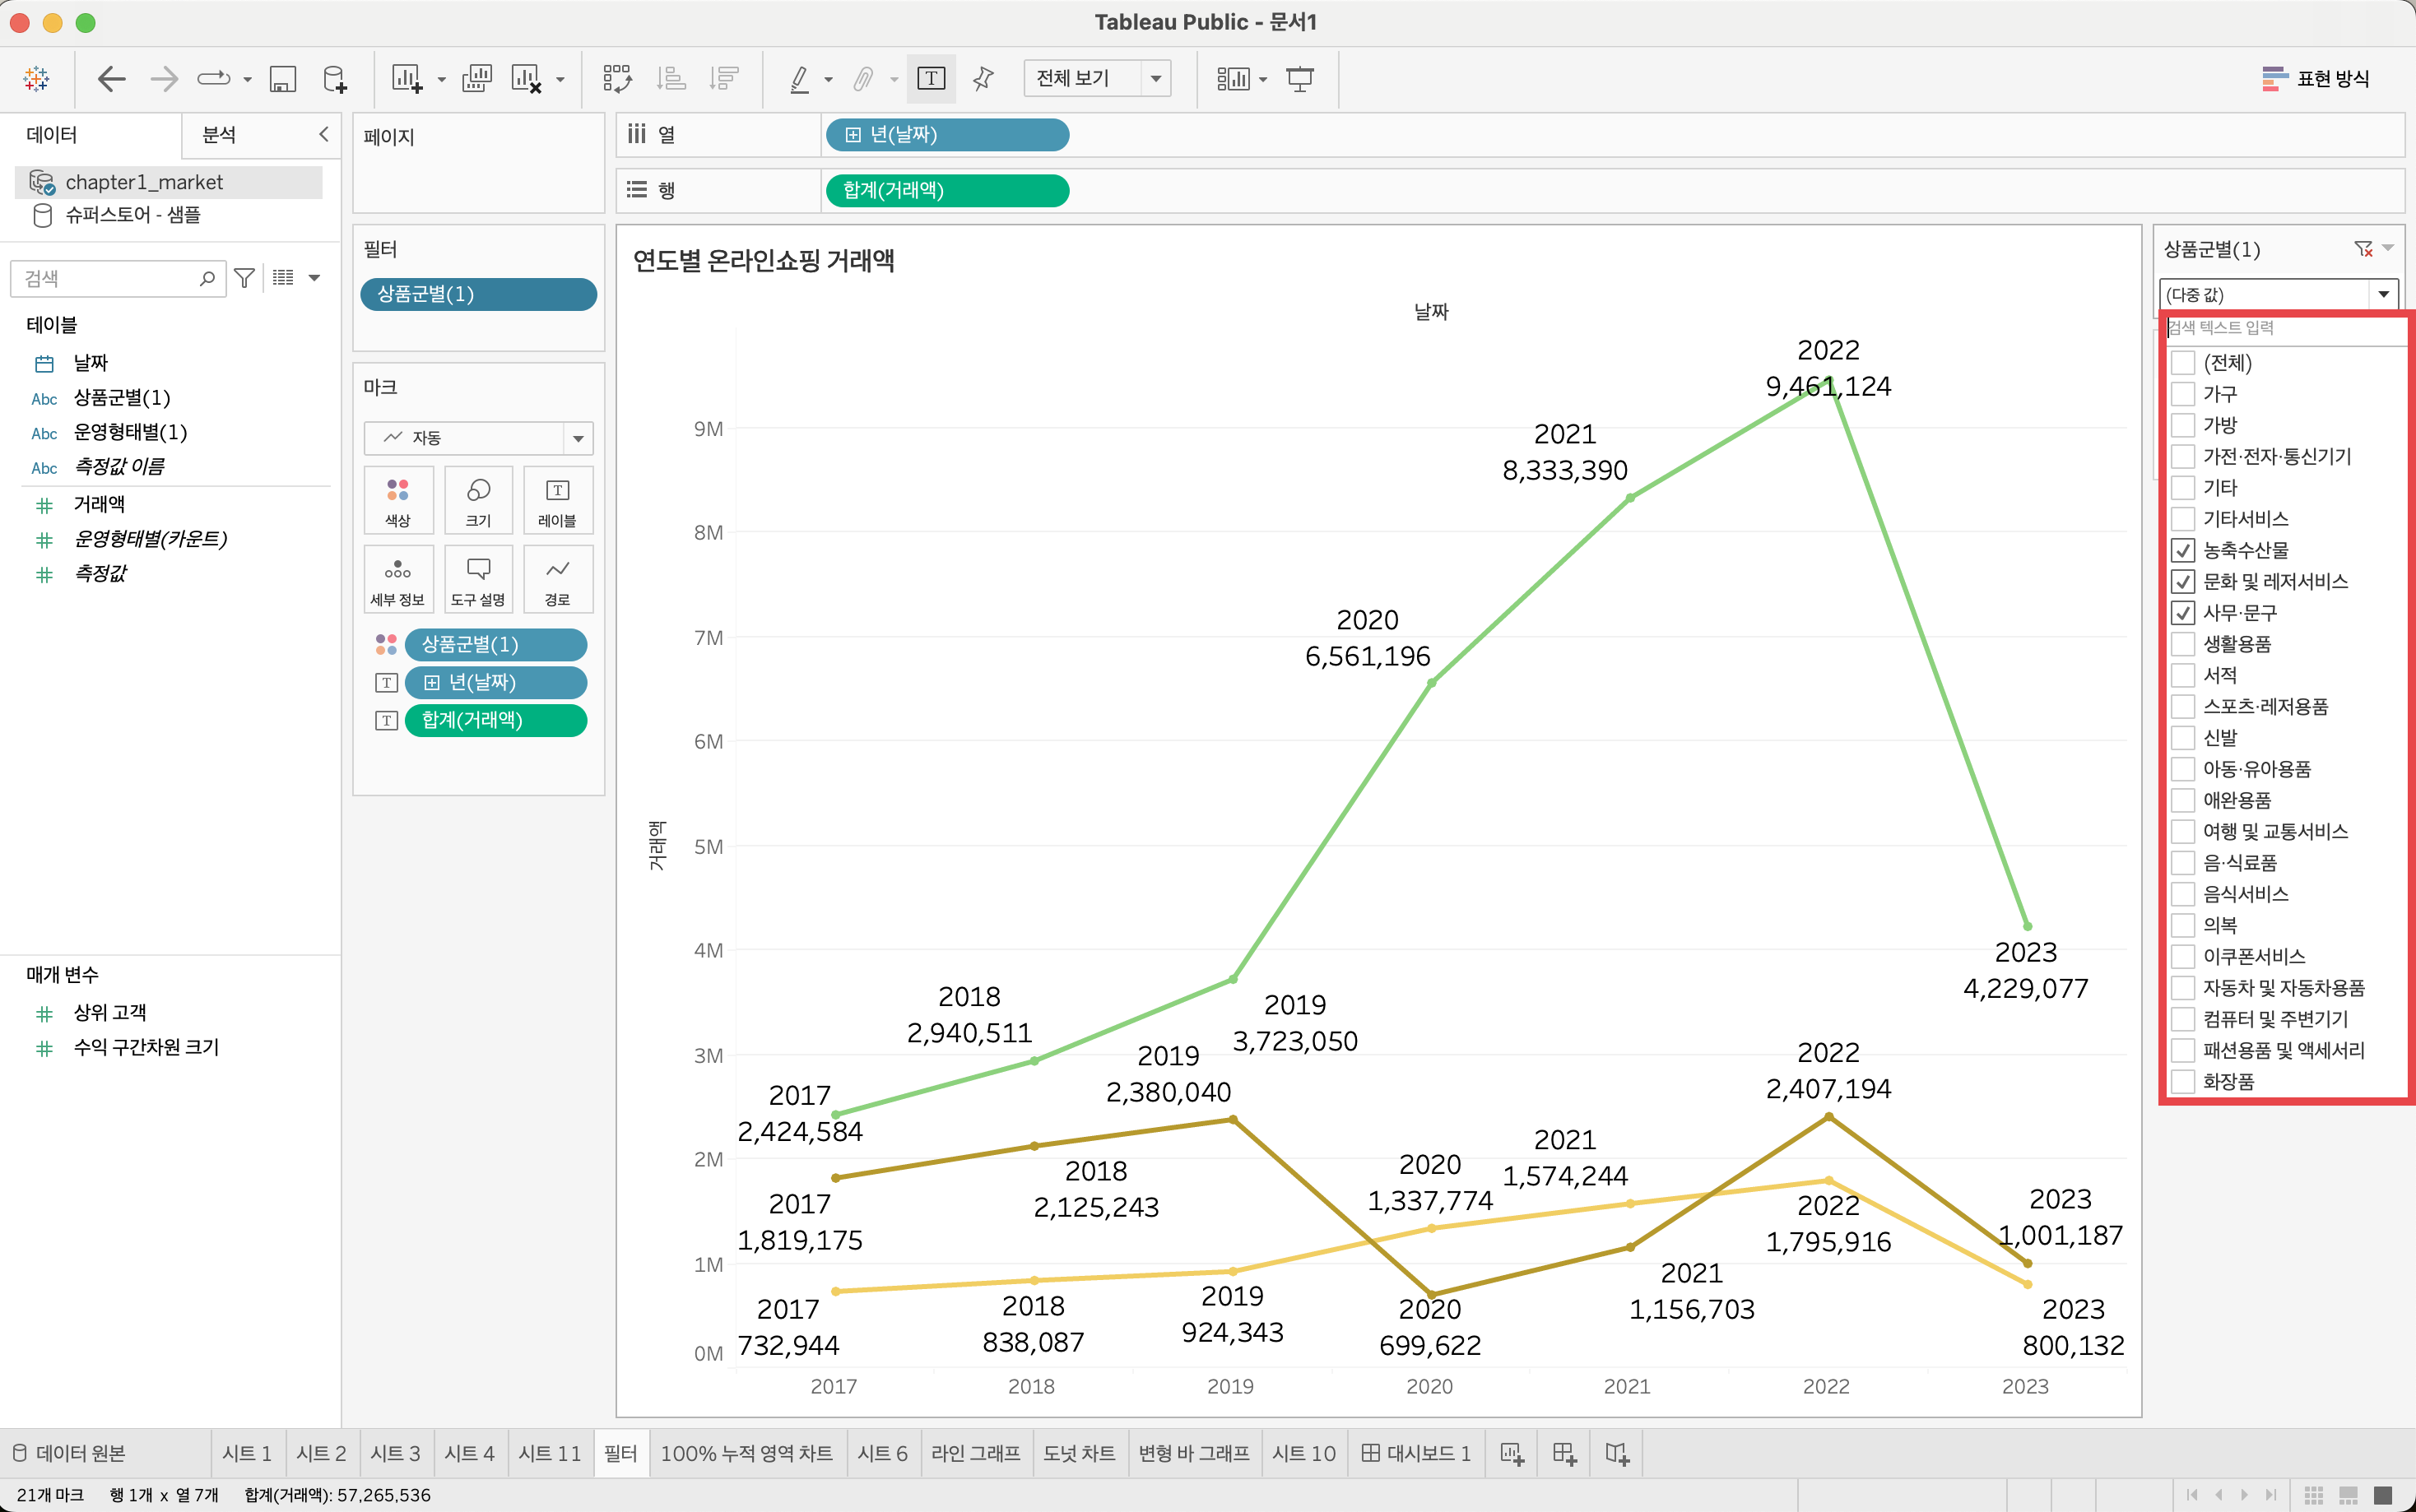Click the new dashboard icon in tab bar
The image size is (2416, 1512).
pos(1564,1453)
